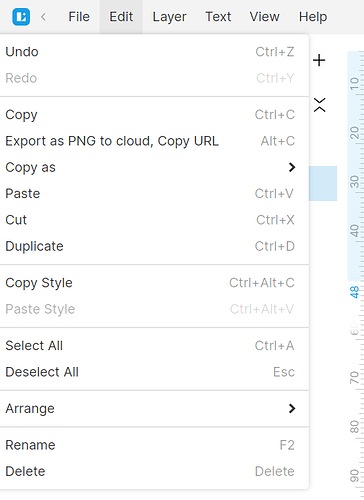Click the collapse arrows icon below plus

[319, 105]
